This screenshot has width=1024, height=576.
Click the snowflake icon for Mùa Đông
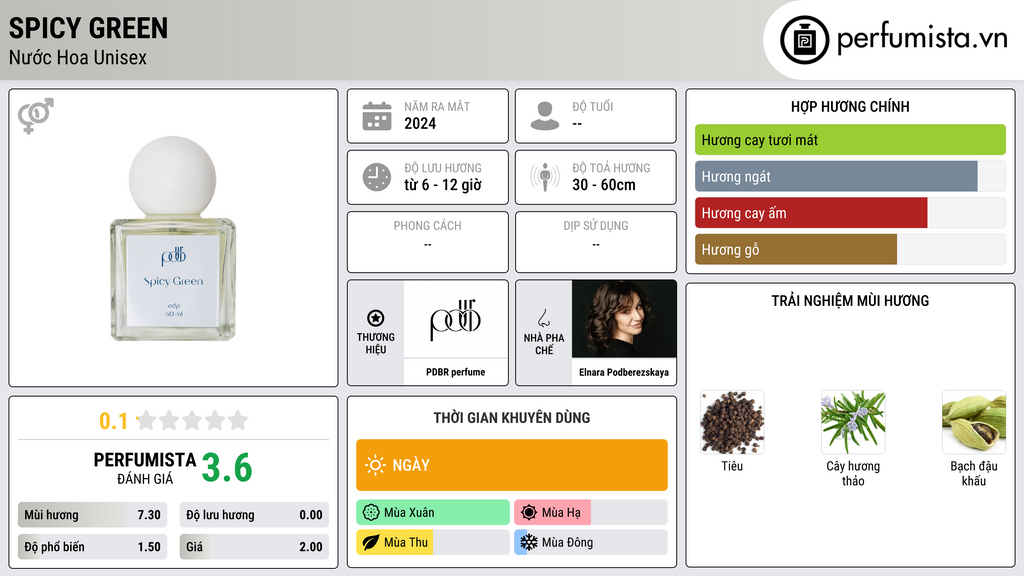click(x=529, y=543)
